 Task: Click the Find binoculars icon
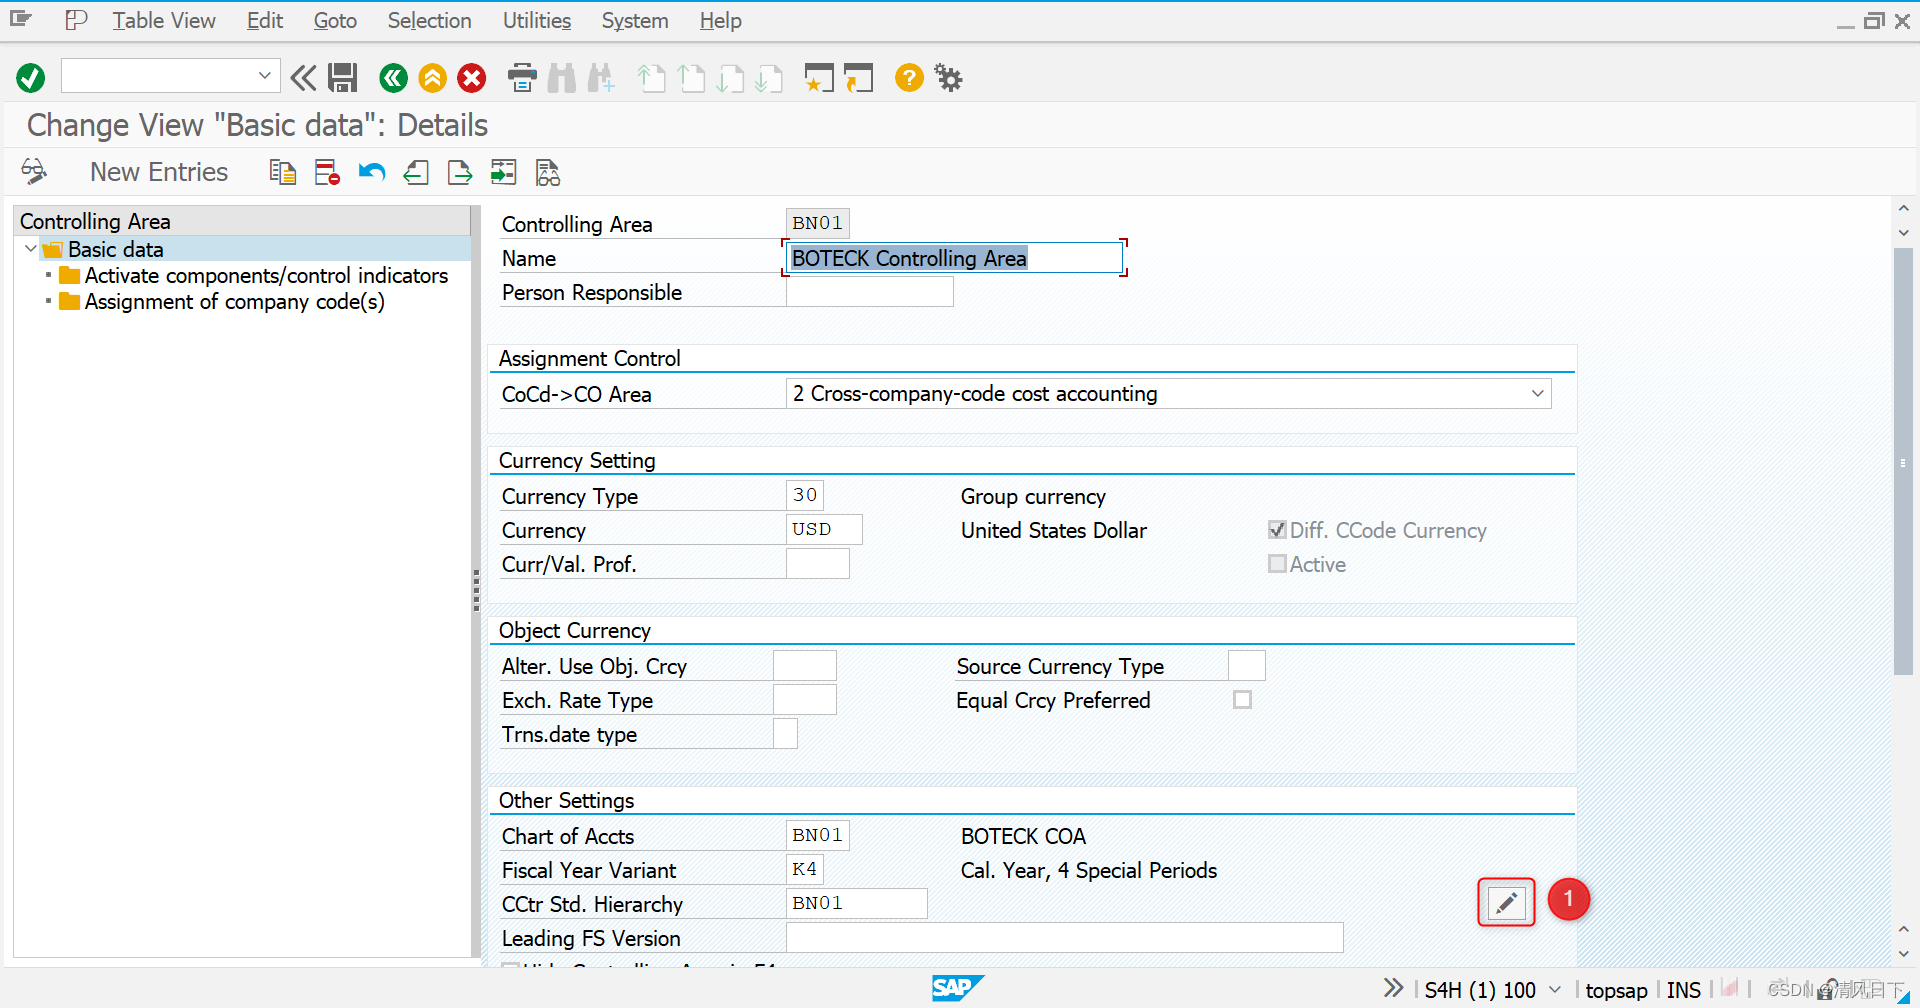[562, 77]
